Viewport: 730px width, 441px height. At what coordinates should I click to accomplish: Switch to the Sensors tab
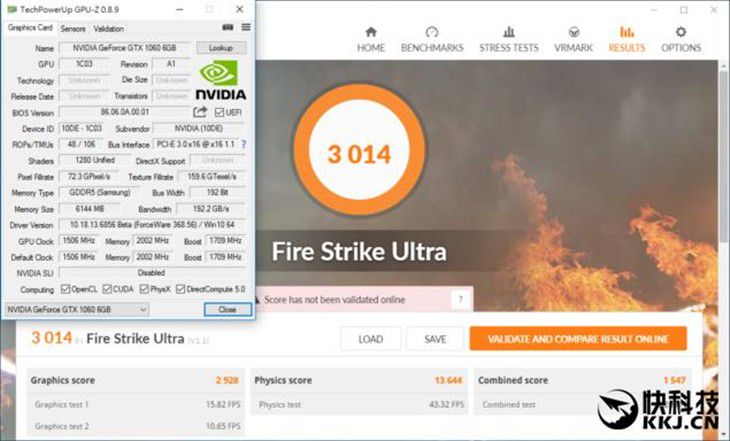click(73, 28)
